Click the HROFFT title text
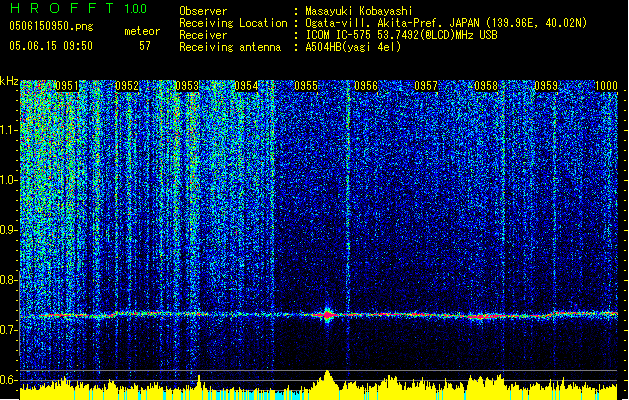This screenshot has height=400, width=629. tap(62, 8)
